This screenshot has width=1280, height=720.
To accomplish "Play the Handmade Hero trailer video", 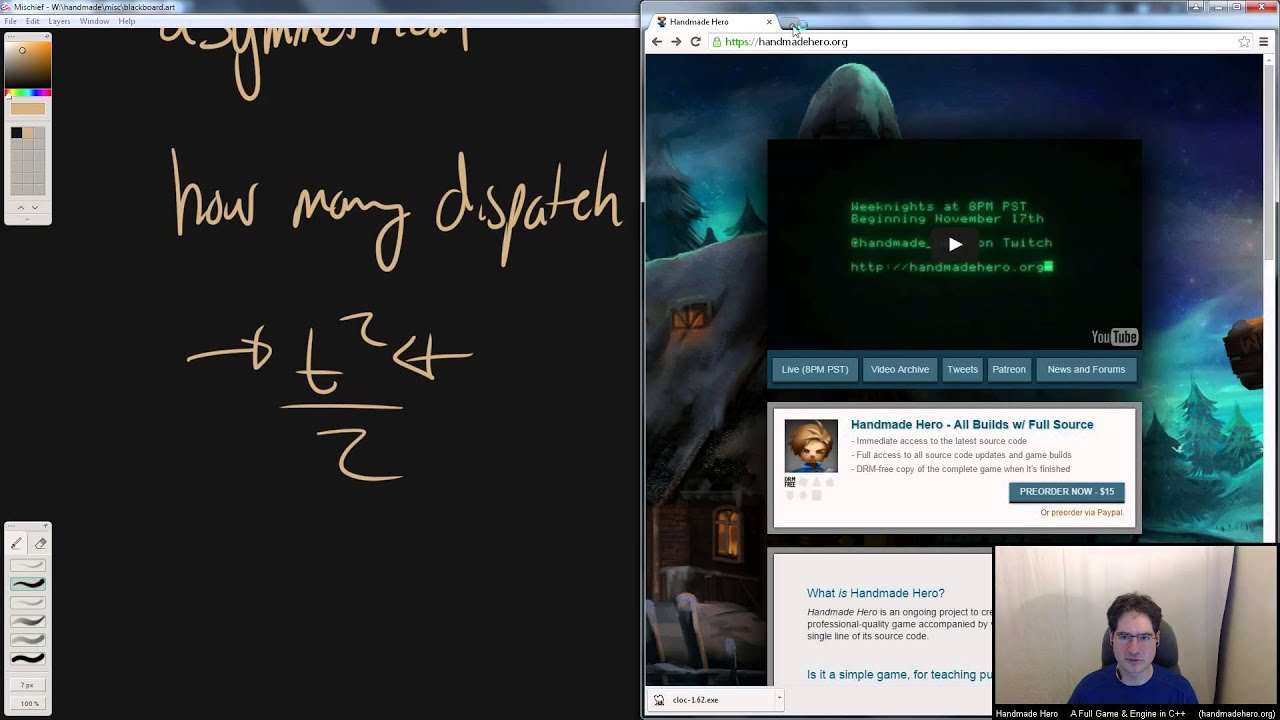I will (955, 244).
